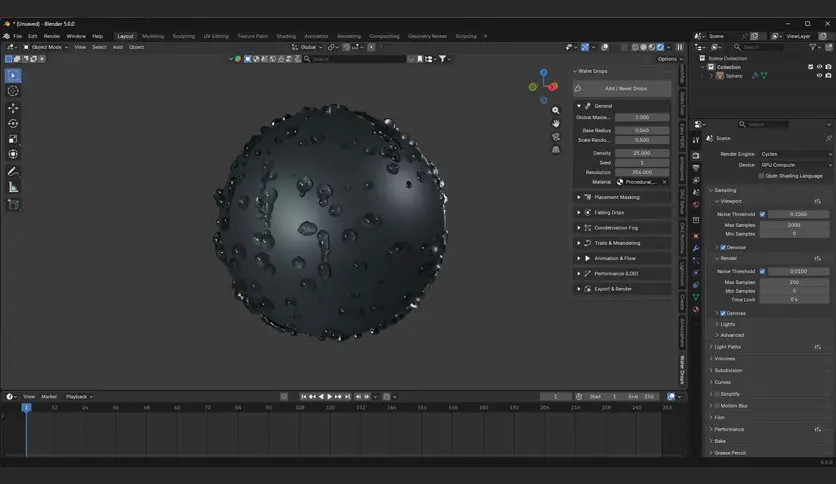Click the timeline play button
836x484 pixels.
pyautogui.click(x=329, y=397)
